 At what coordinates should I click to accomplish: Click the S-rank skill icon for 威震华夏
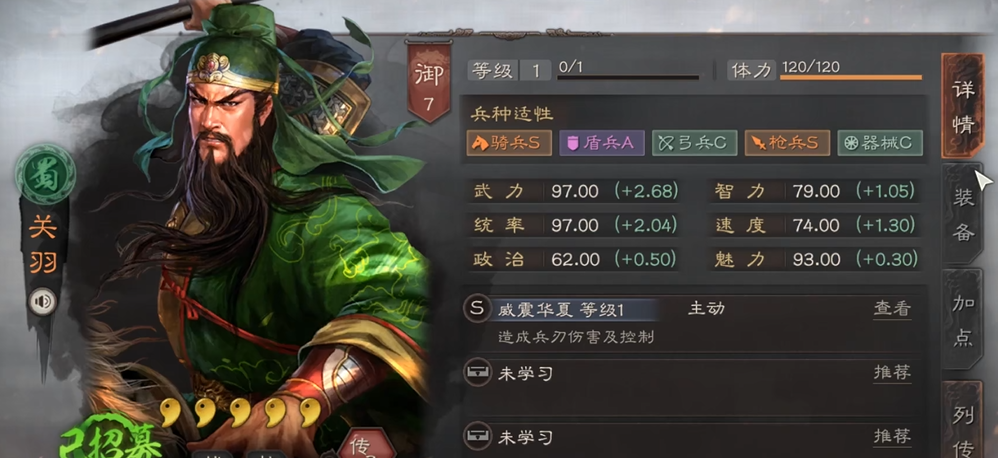477,309
